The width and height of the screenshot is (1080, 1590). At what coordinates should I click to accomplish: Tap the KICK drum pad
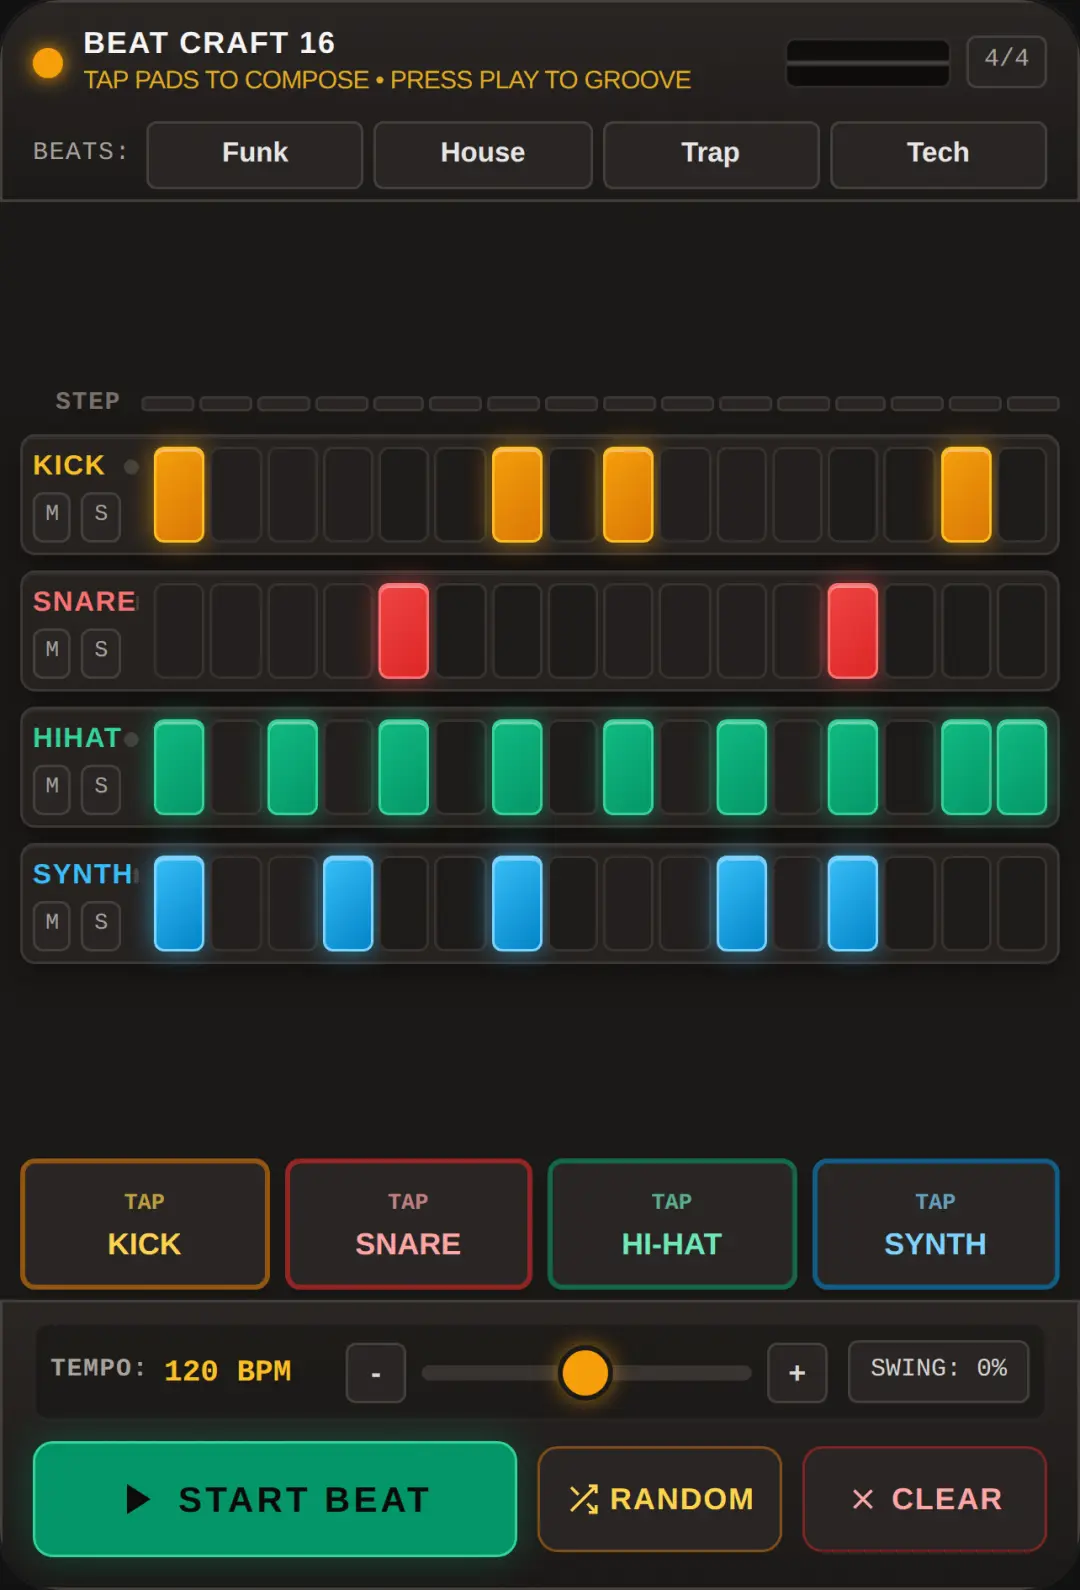tap(145, 1224)
